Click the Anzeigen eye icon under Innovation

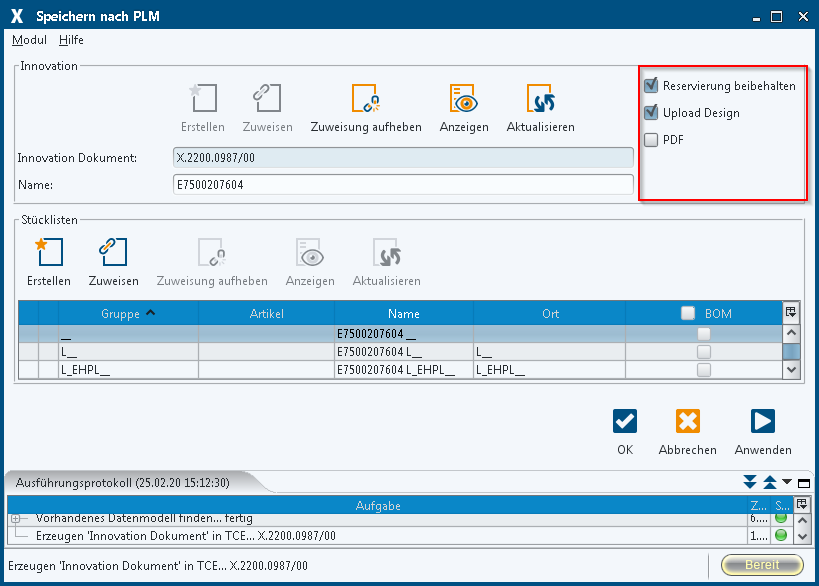[463, 99]
